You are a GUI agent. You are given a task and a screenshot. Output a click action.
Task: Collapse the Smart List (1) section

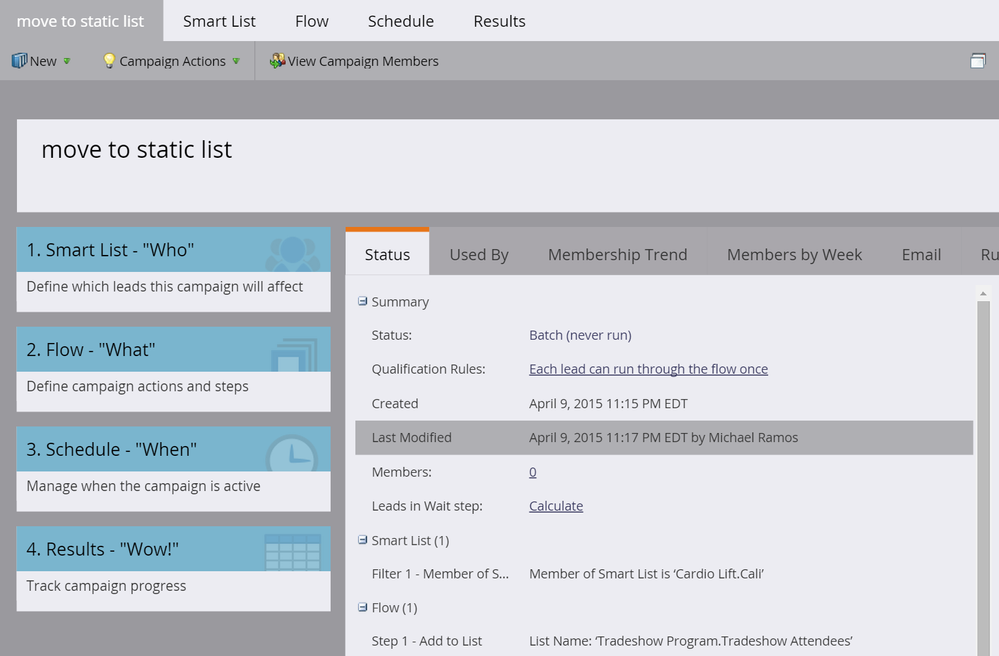(x=363, y=540)
